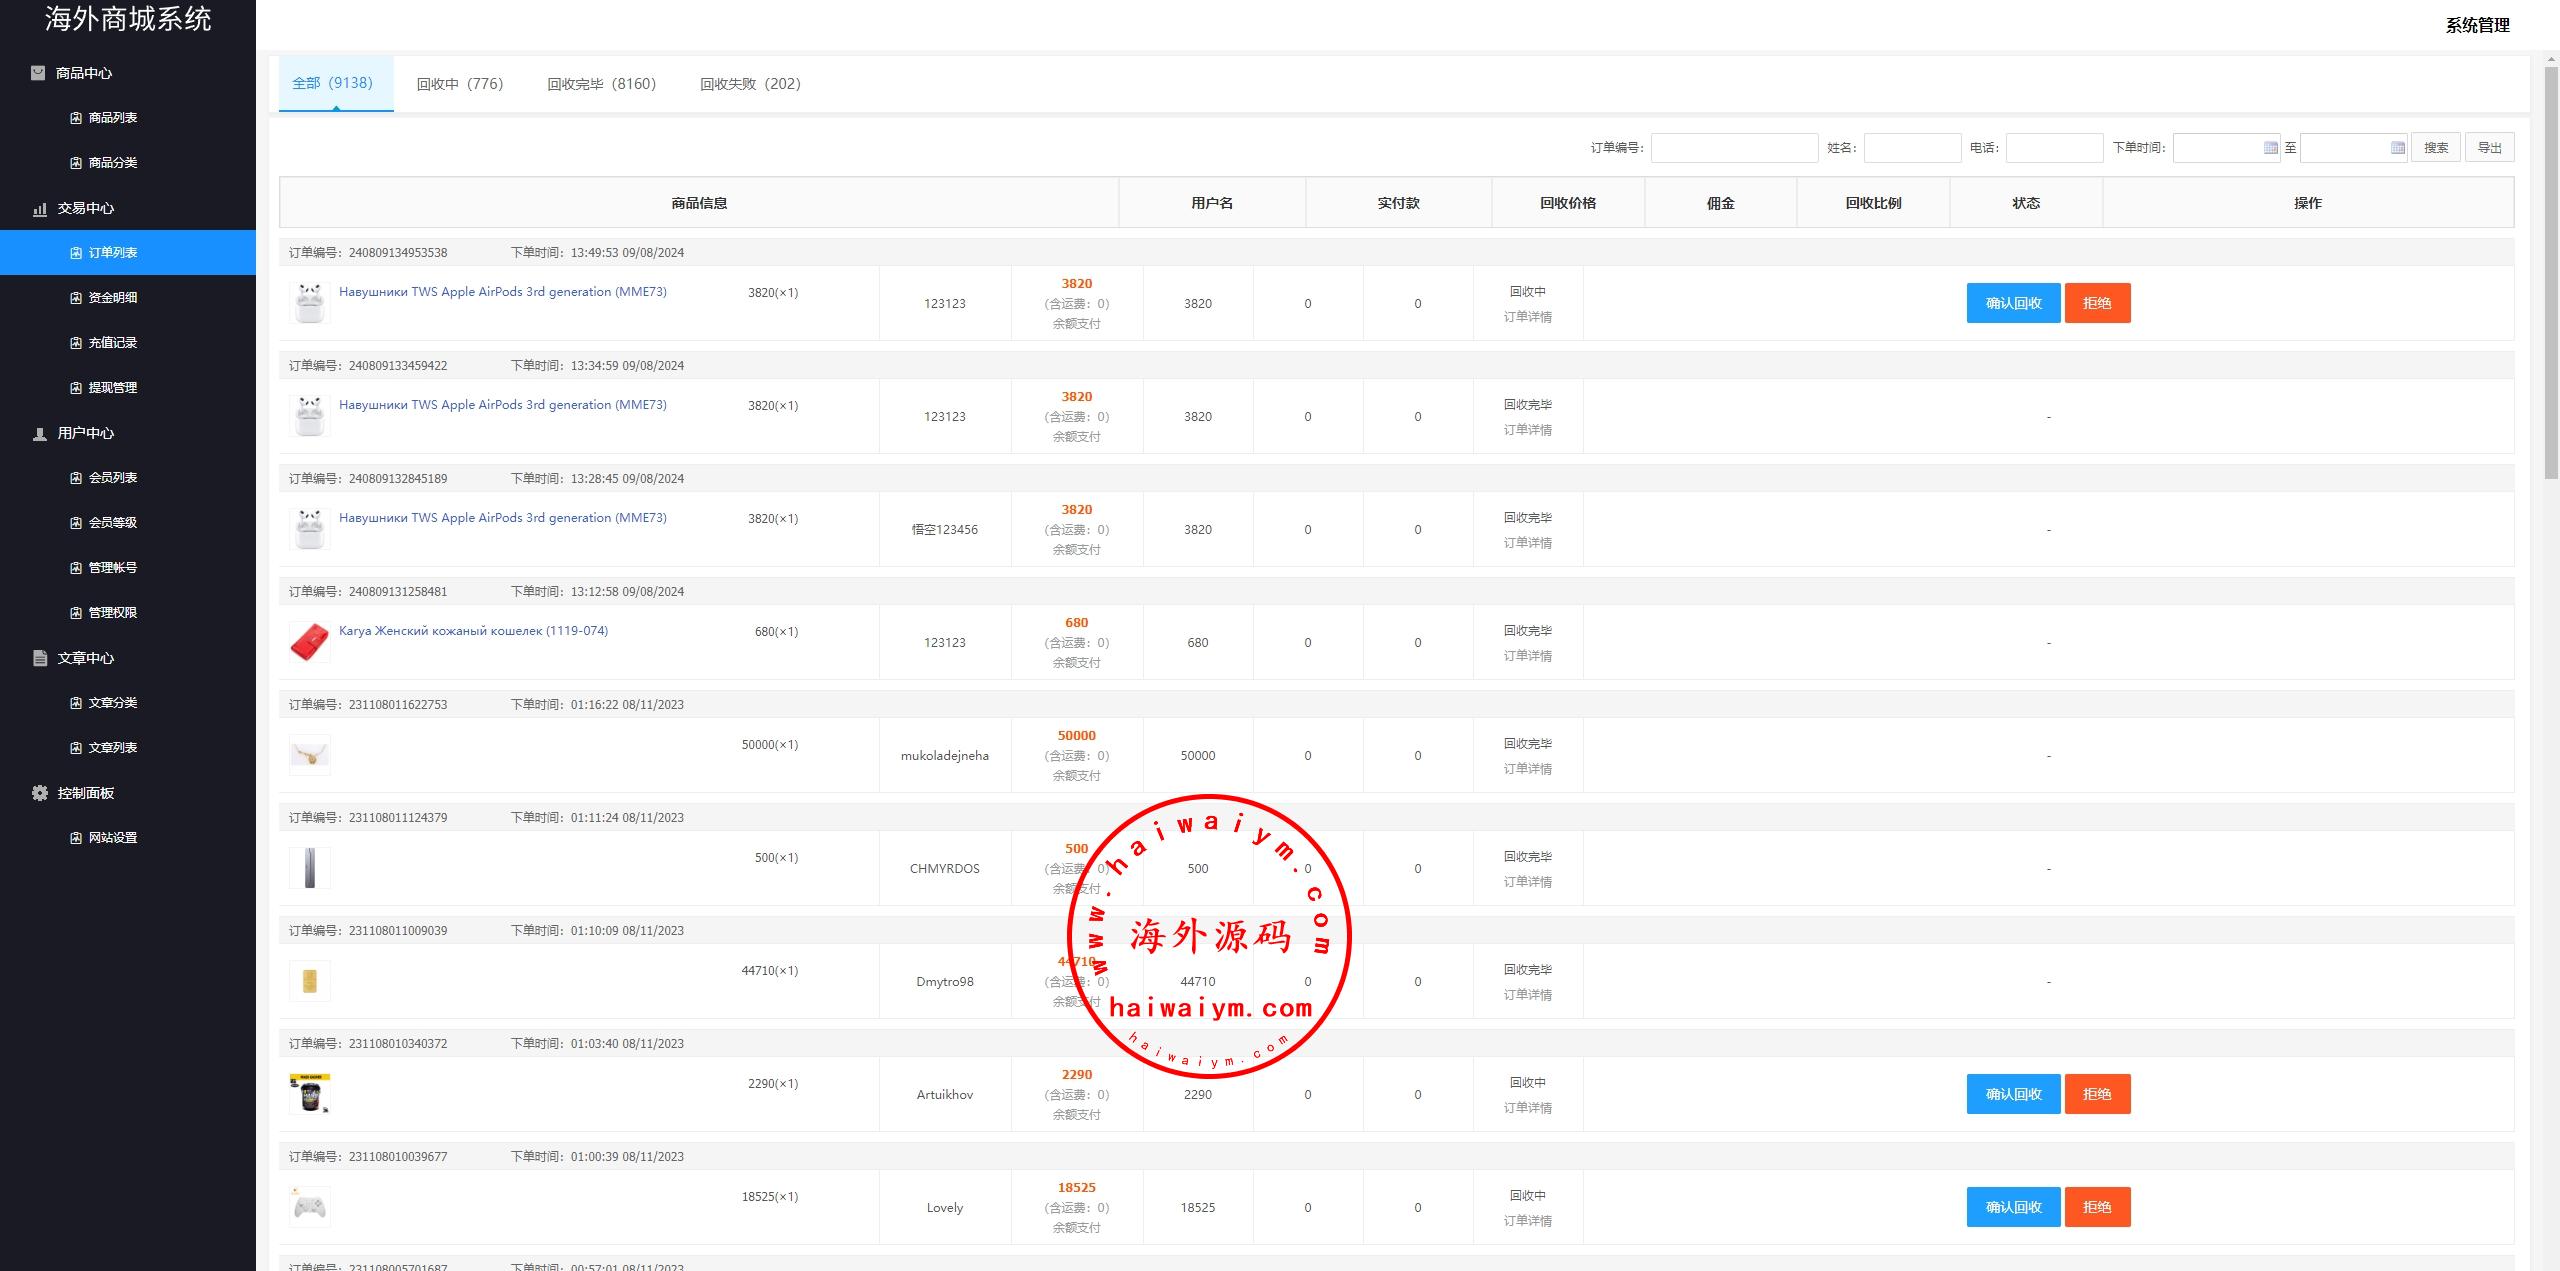This screenshot has width=2560, height=1271.
Task: Switch to the 回收中 (776) tab
Action: coord(460,84)
